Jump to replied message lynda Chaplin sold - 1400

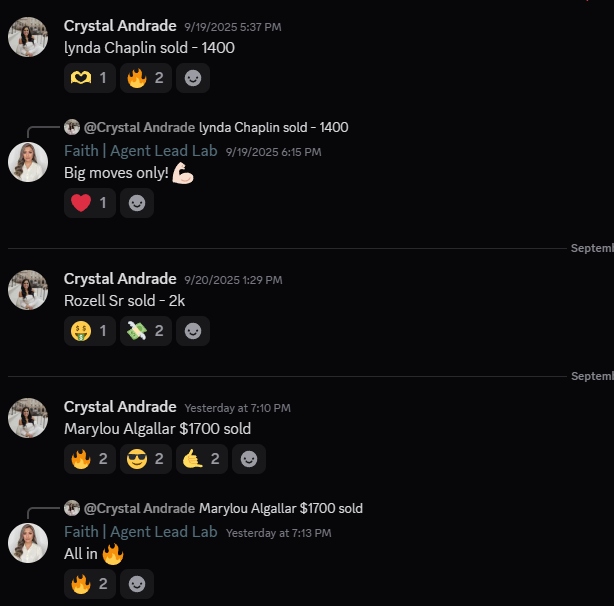point(273,127)
